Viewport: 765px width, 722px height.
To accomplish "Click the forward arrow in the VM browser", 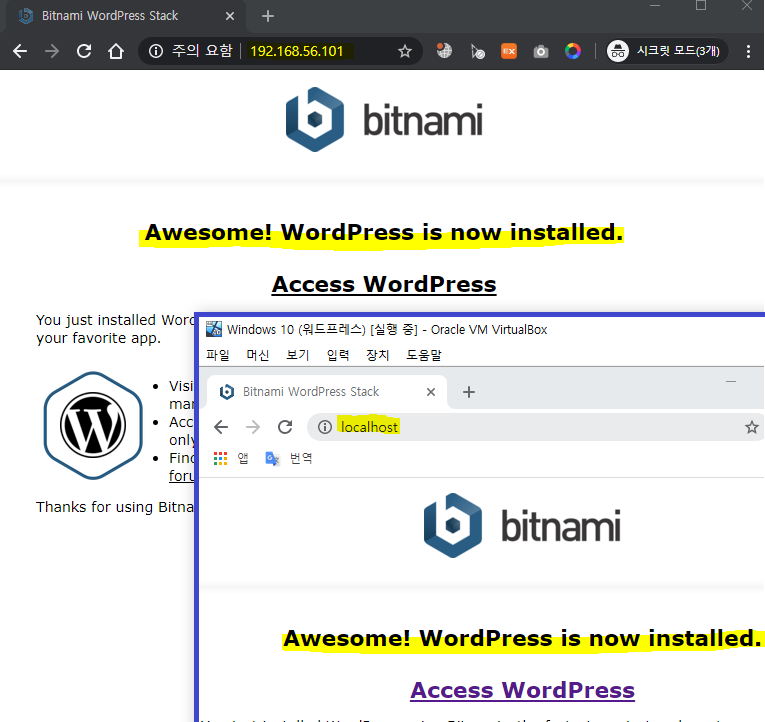I will [x=253, y=427].
